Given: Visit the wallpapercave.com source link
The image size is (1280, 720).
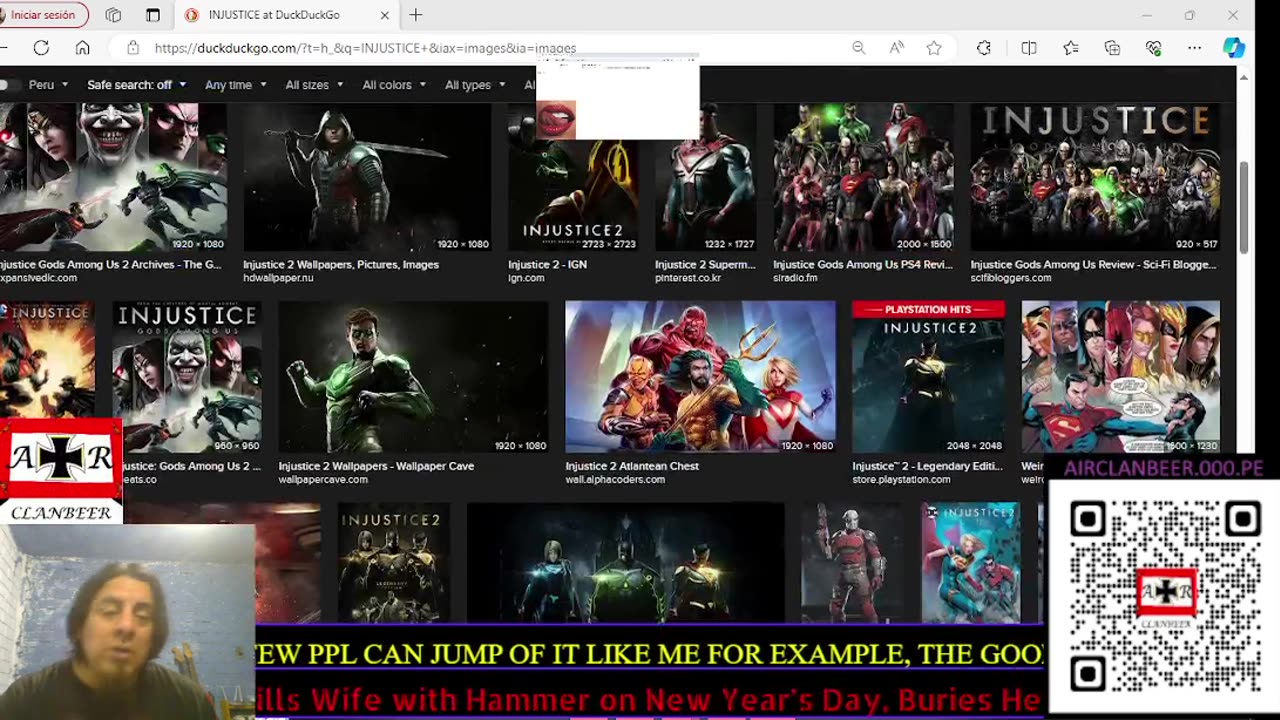Looking at the screenshot, I should coord(323,480).
